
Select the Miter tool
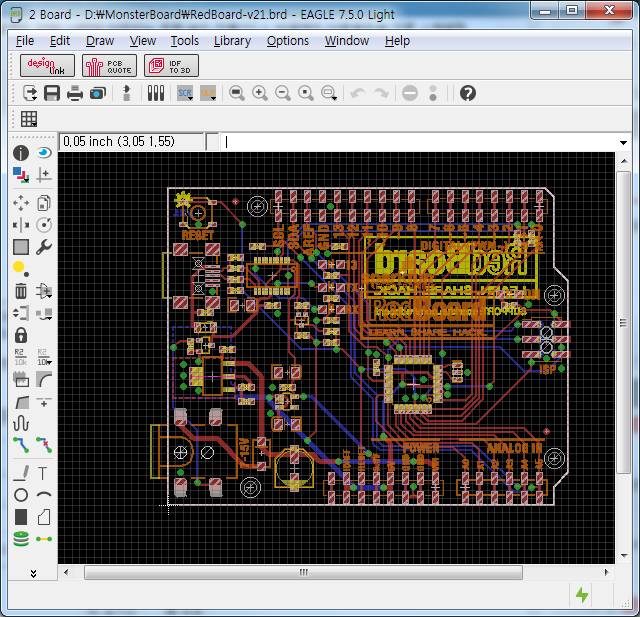click(x=44, y=380)
